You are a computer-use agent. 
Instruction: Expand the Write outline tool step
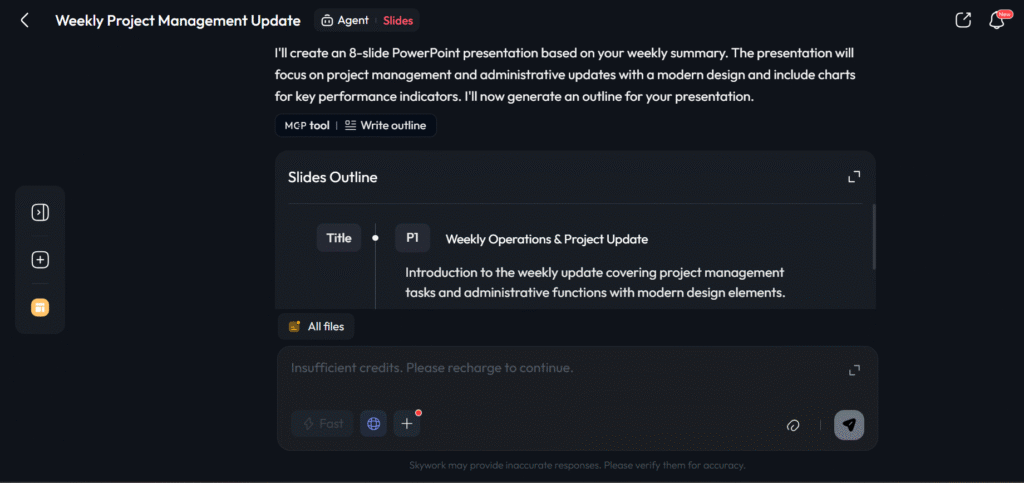[x=385, y=125]
